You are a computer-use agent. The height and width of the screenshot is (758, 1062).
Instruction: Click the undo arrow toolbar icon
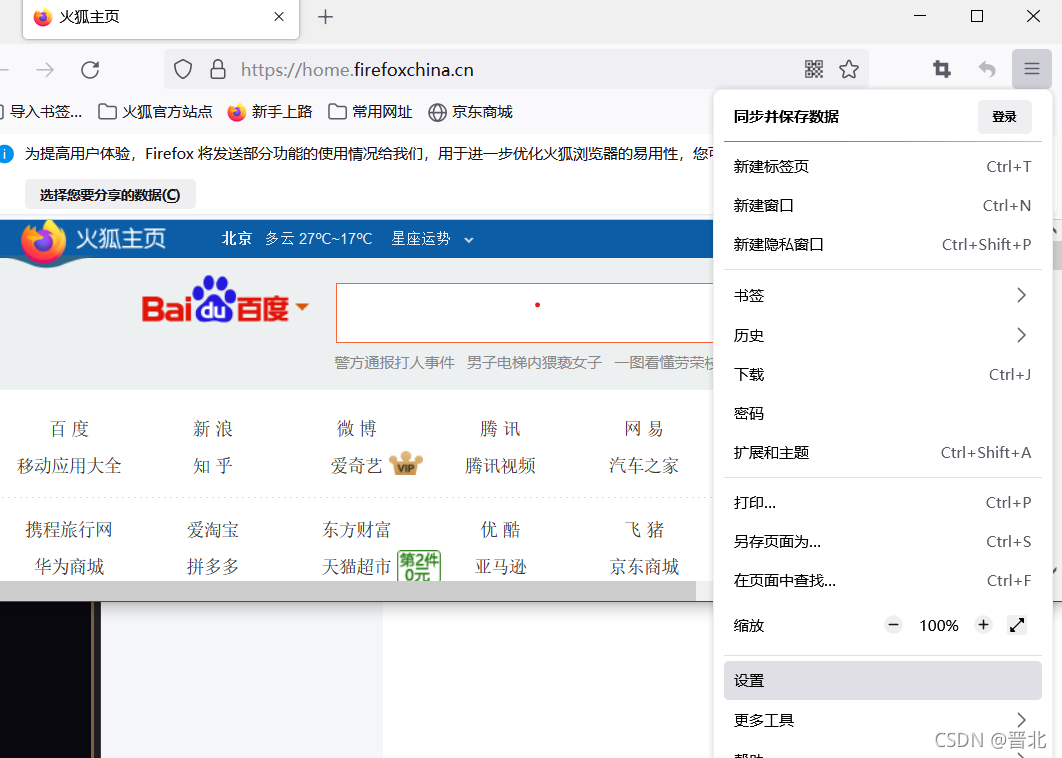tap(987, 69)
